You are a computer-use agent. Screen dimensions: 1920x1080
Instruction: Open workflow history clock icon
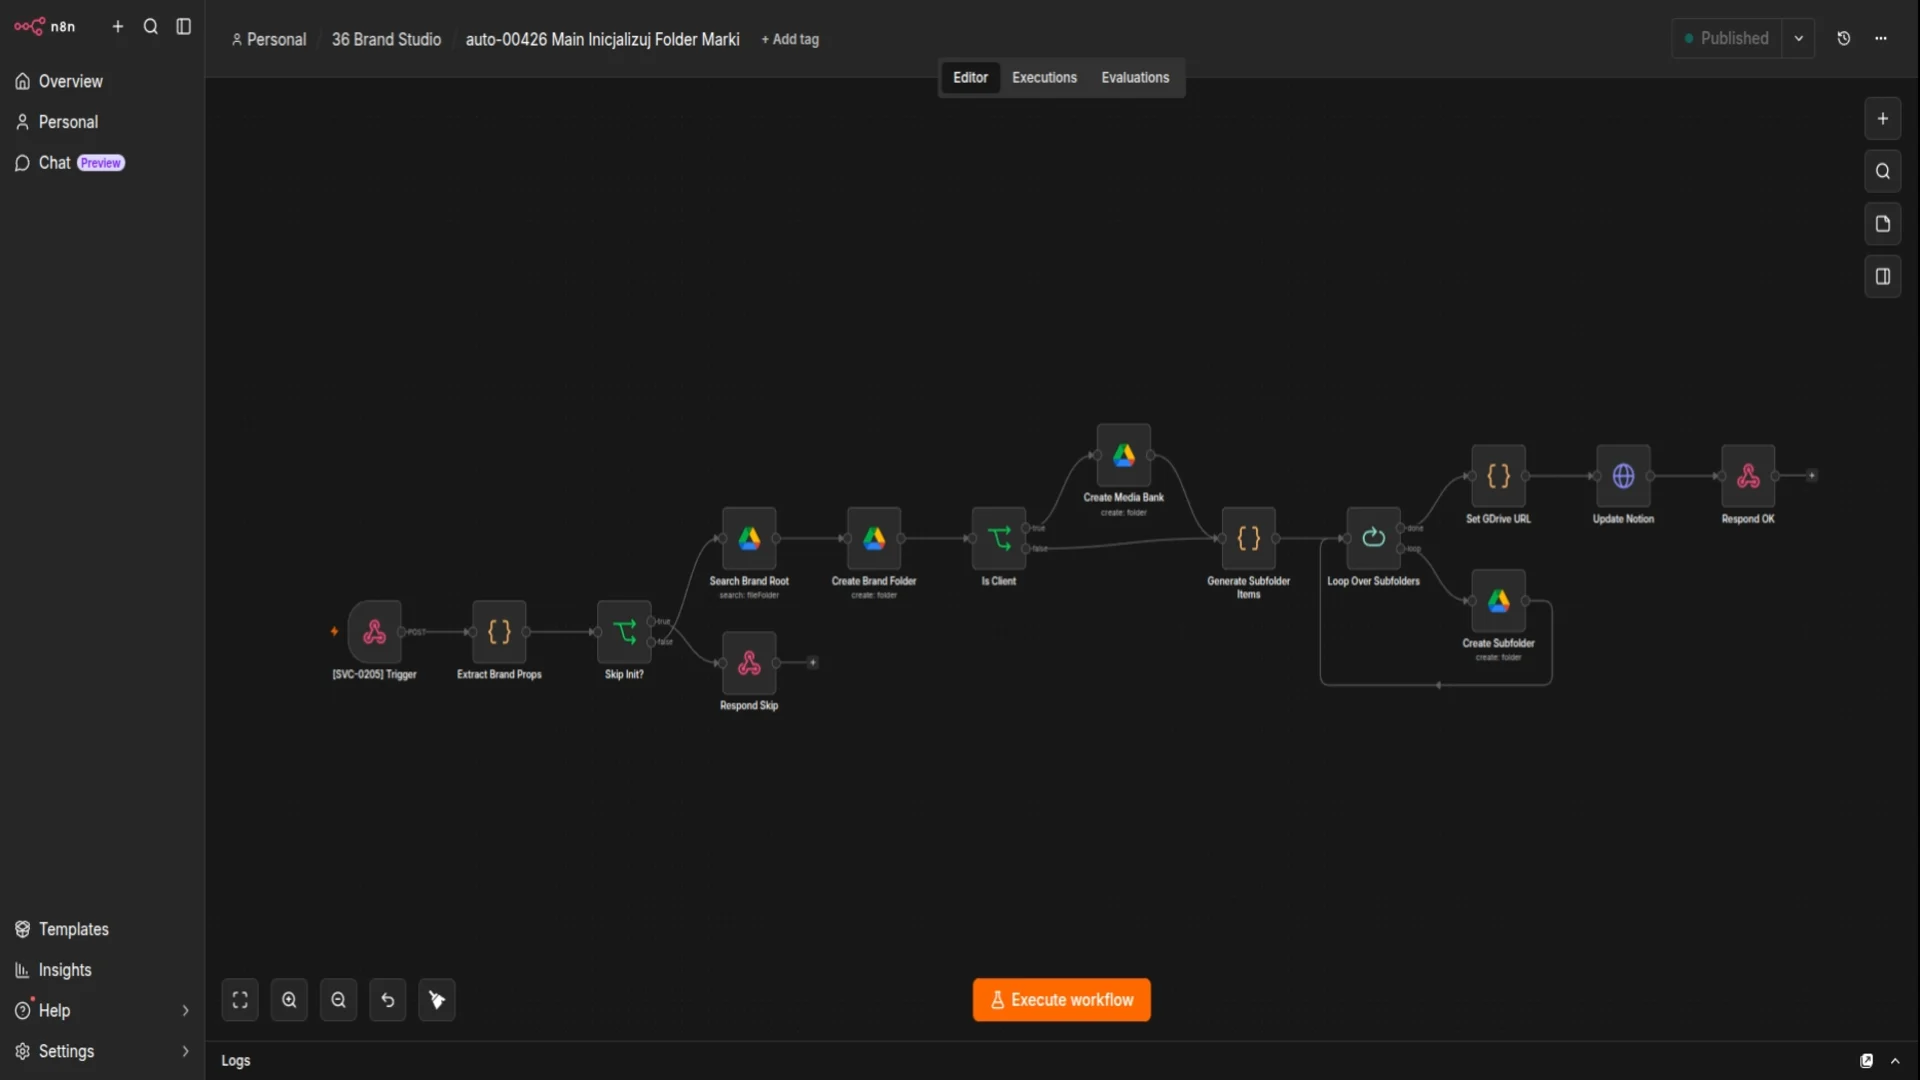pyautogui.click(x=1844, y=38)
